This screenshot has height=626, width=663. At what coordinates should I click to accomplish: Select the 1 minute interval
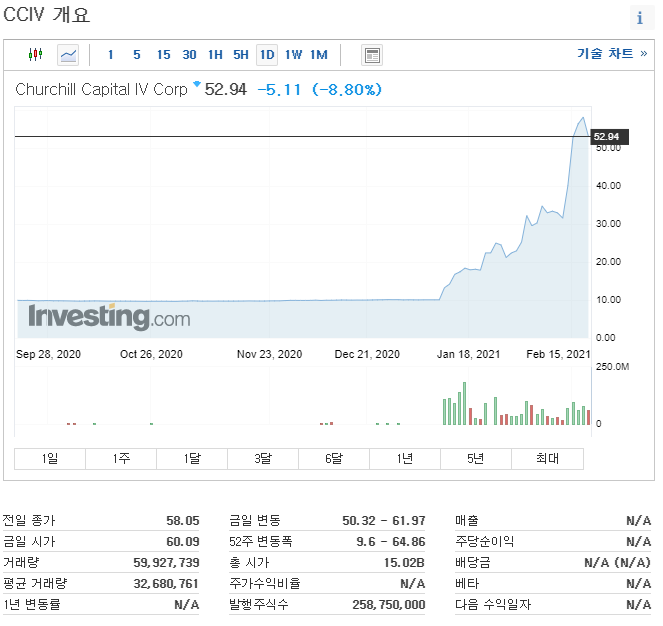tap(110, 55)
